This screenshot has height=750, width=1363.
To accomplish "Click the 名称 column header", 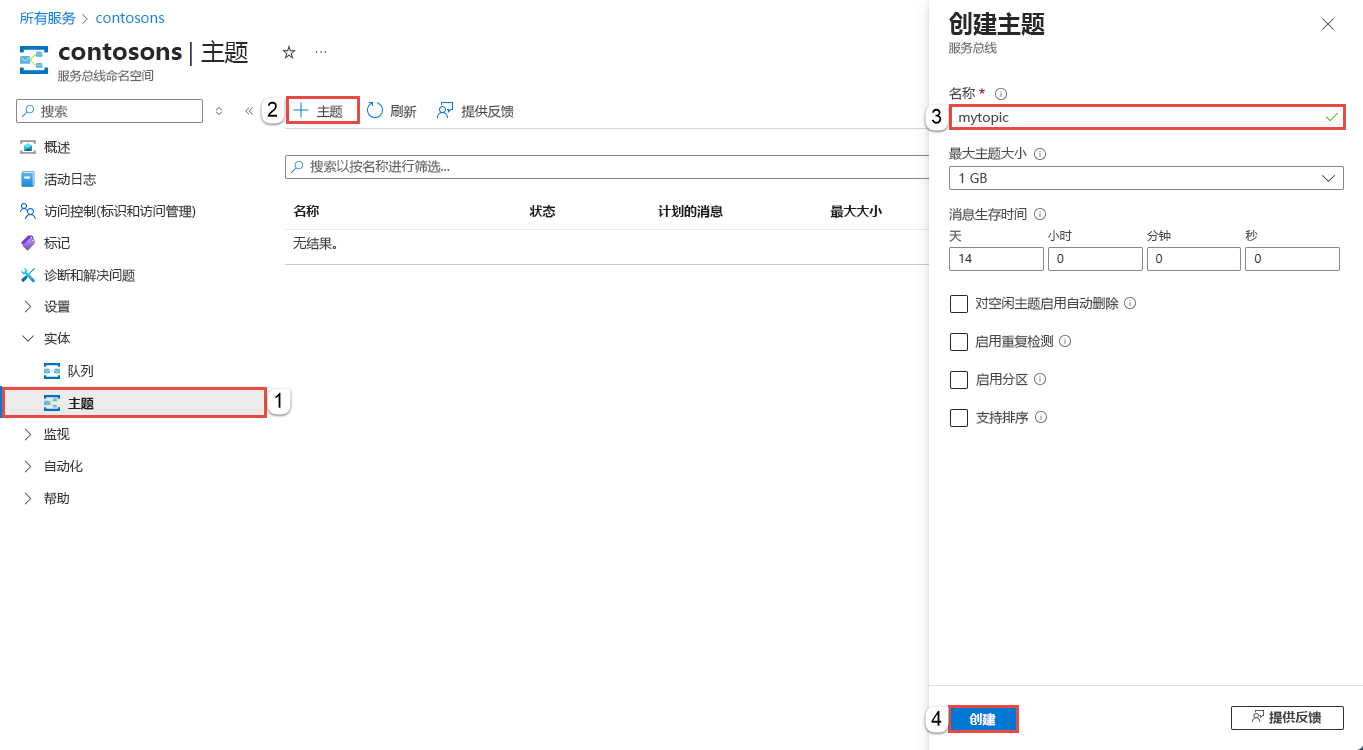I will (x=306, y=211).
